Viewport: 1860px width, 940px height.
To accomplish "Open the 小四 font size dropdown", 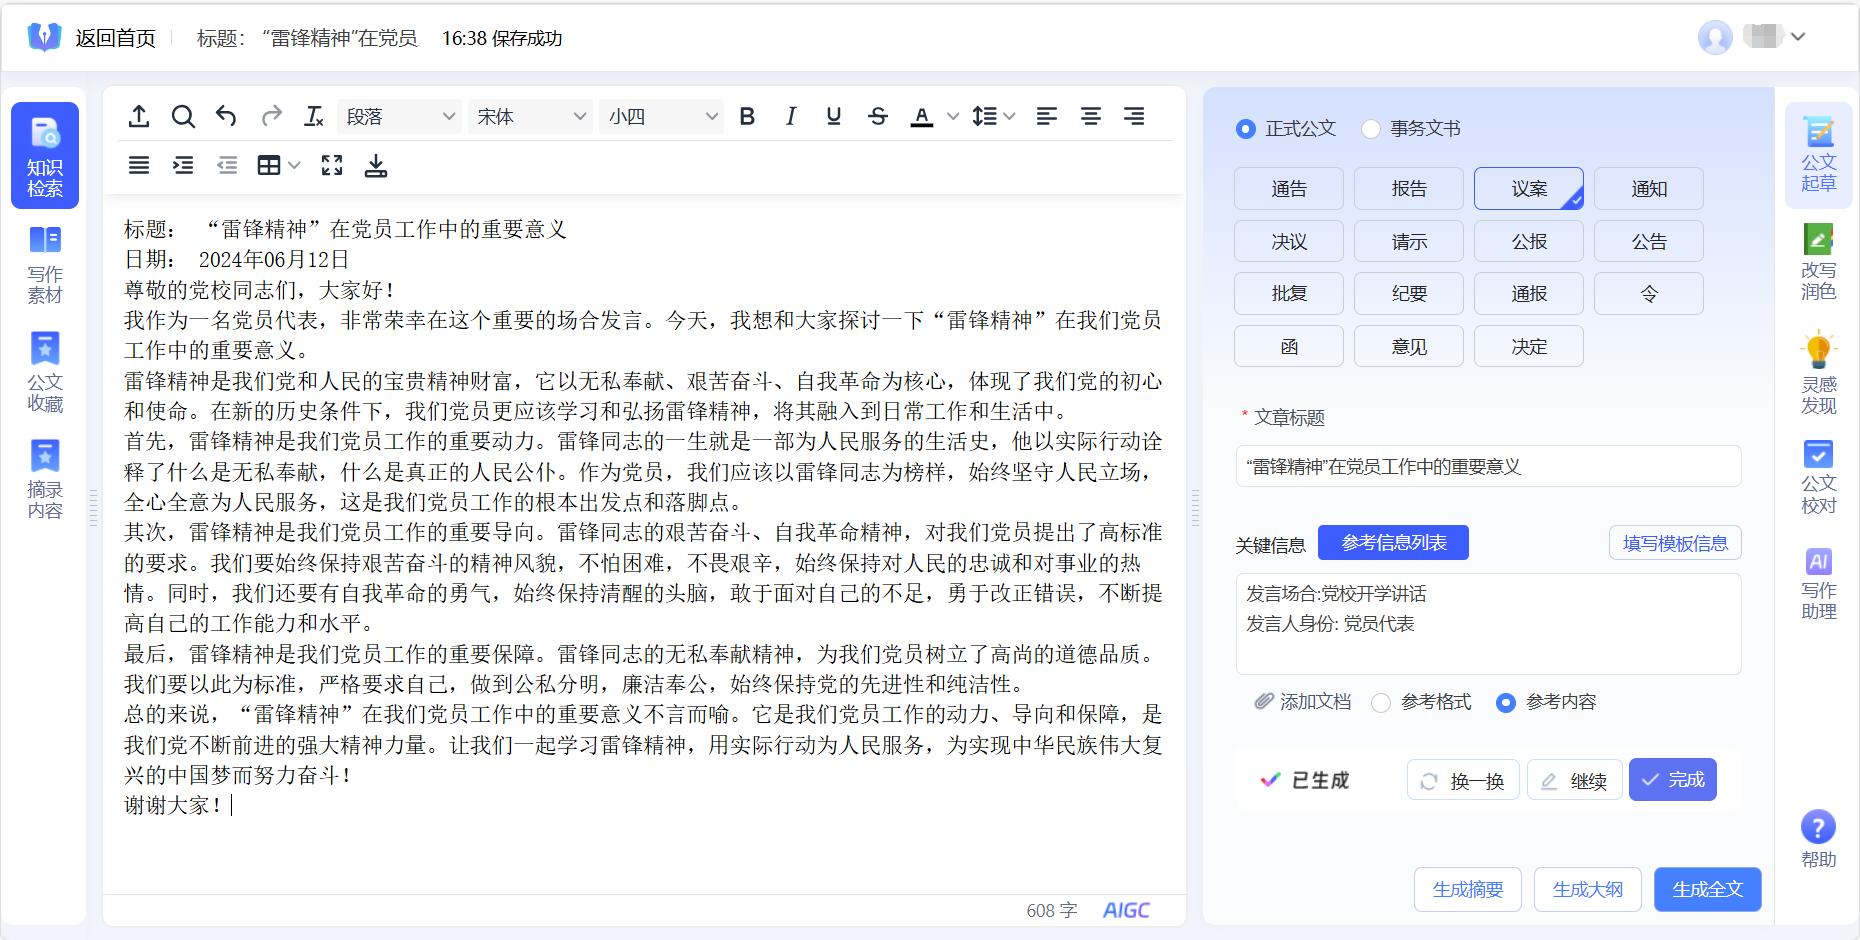I will click(x=661, y=117).
